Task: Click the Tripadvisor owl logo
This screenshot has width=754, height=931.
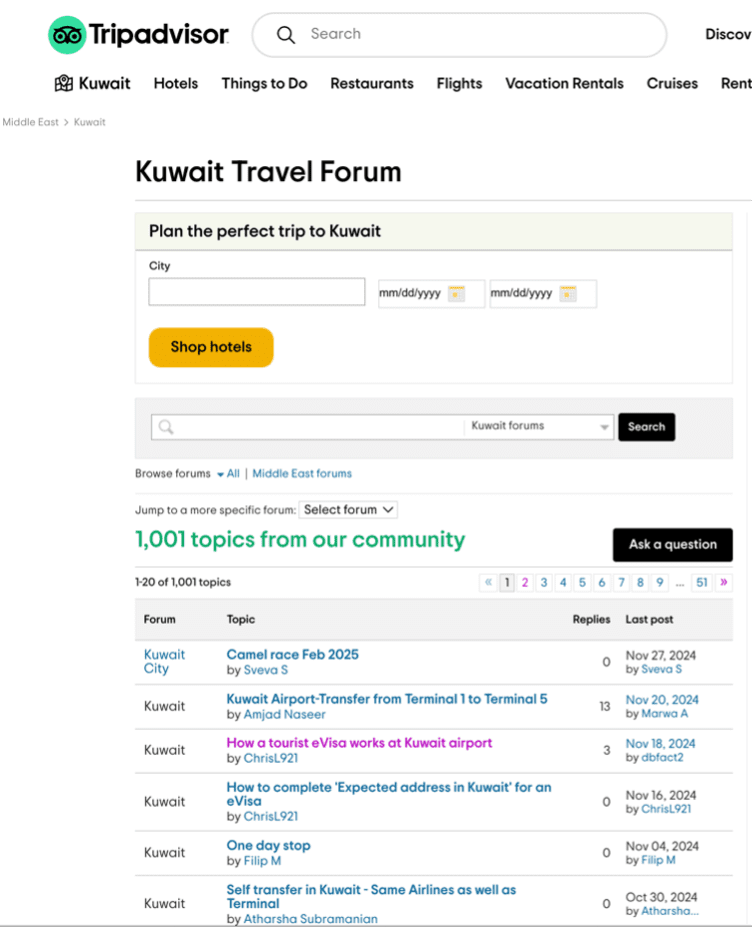Action: tap(67, 34)
